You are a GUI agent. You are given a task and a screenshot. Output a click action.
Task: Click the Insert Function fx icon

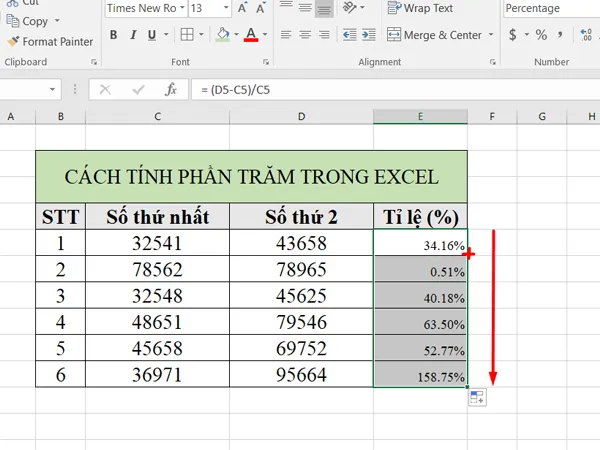171,89
